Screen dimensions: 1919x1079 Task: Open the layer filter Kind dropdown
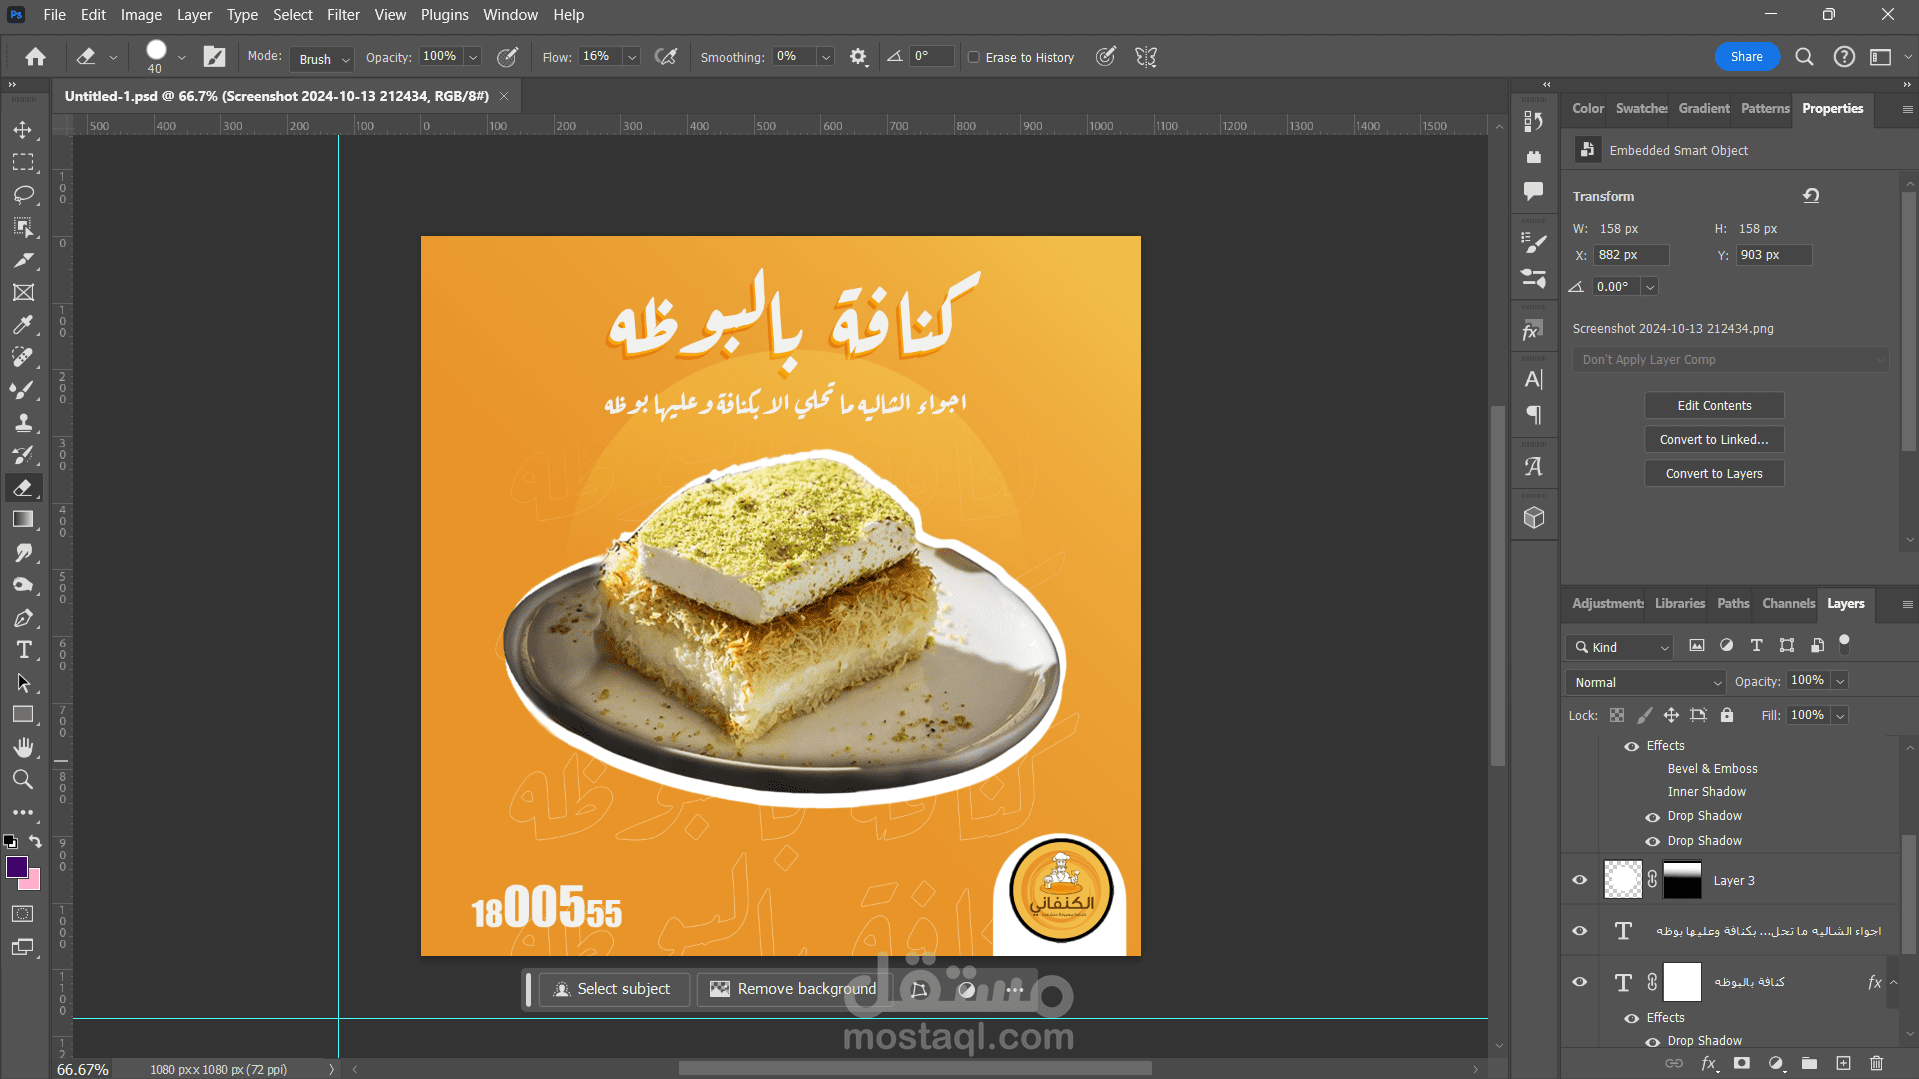(x=1619, y=647)
